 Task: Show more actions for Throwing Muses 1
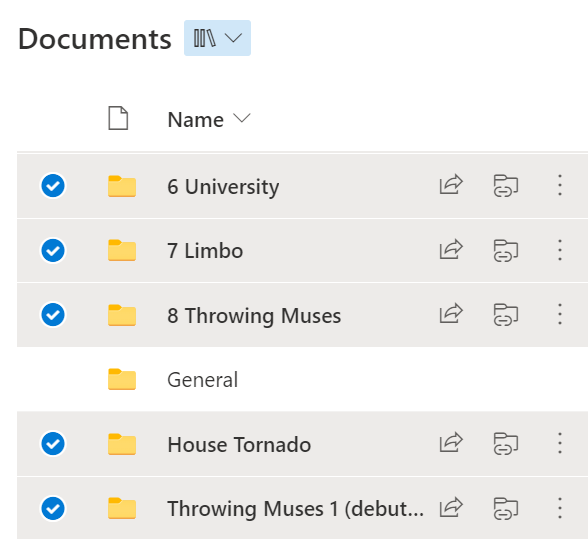click(x=560, y=509)
